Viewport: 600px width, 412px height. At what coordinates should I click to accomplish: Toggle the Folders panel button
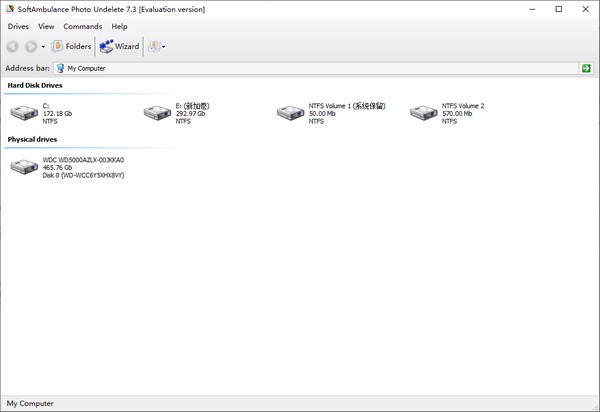click(x=72, y=46)
